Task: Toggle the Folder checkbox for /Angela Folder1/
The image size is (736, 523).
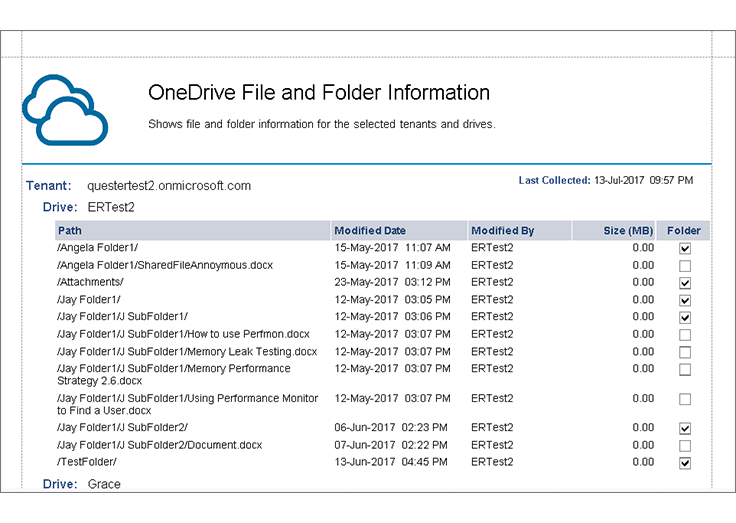Action: tap(685, 248)
